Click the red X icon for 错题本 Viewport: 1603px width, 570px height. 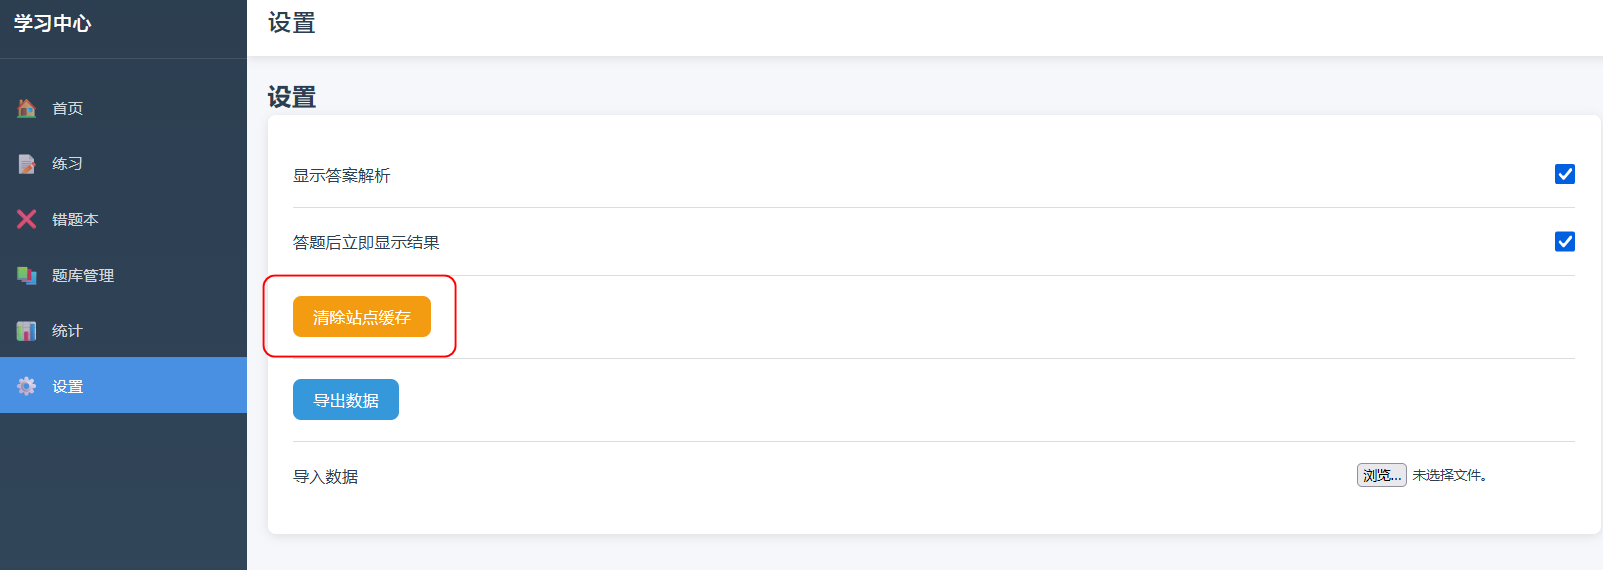[27, 219]
